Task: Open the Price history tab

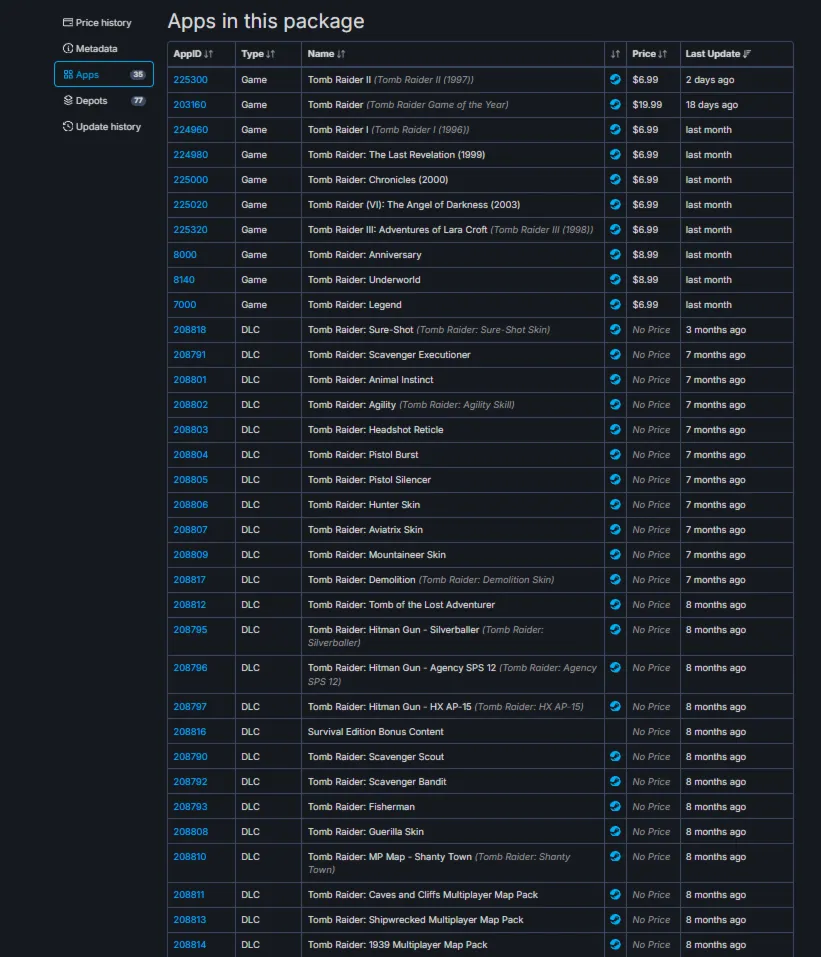Action: 97,23
